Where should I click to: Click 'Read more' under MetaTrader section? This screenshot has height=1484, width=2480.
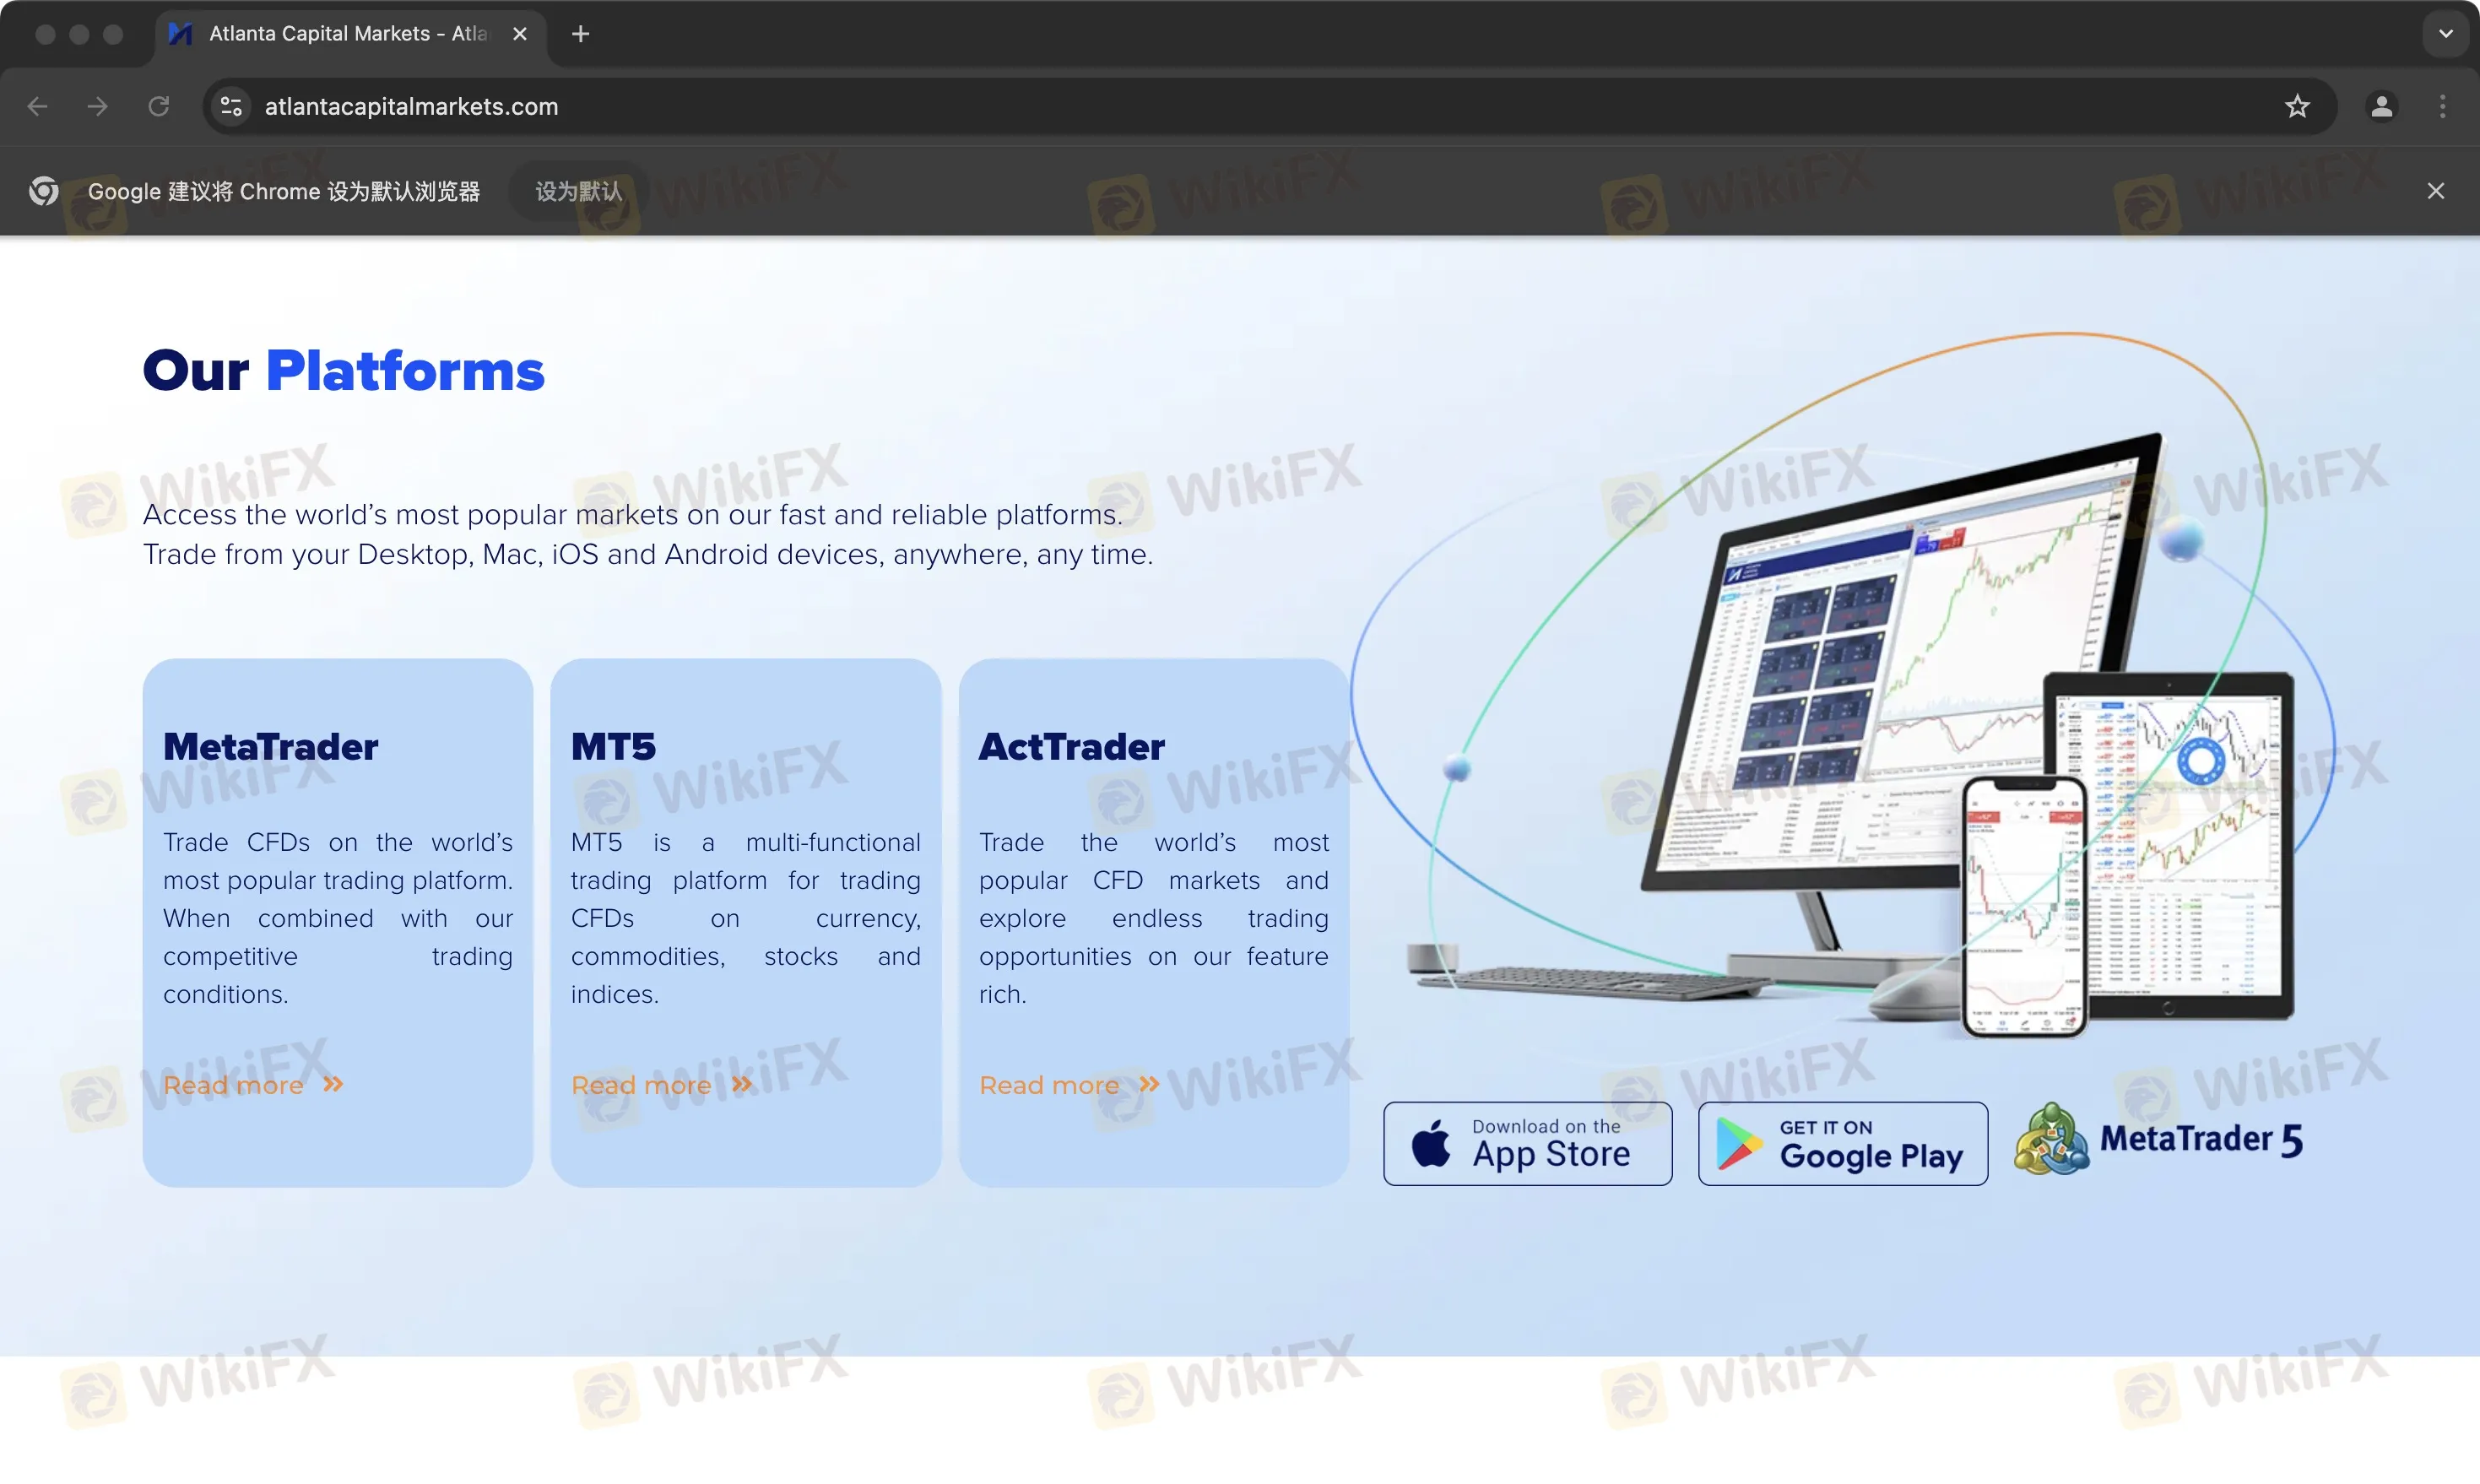[x=252, y=1085]
